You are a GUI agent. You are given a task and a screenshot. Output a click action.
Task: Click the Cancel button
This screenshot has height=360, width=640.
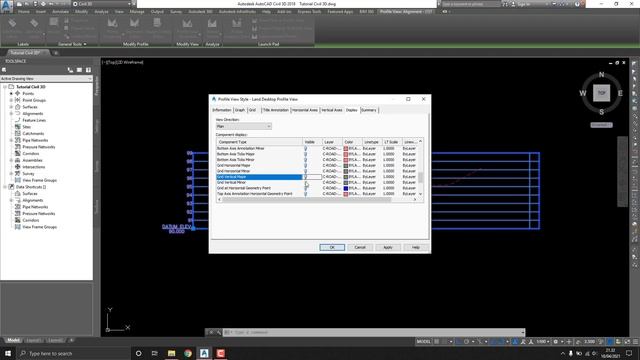[x=360, y=247]
